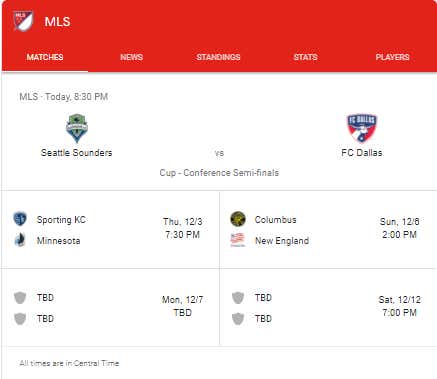Open Columbus vs New England match
The image size is (437, 379).
click(328, 230)
